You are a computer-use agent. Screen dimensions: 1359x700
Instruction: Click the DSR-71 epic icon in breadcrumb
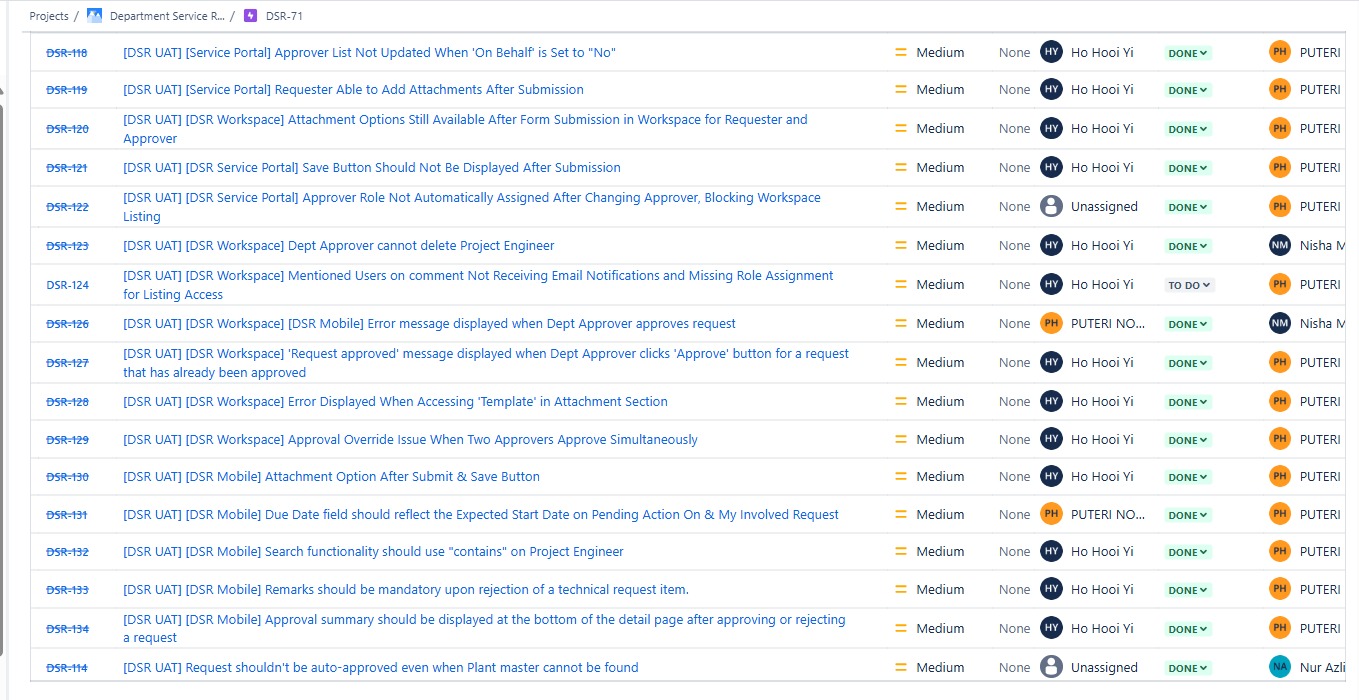(x=250, y=16)
